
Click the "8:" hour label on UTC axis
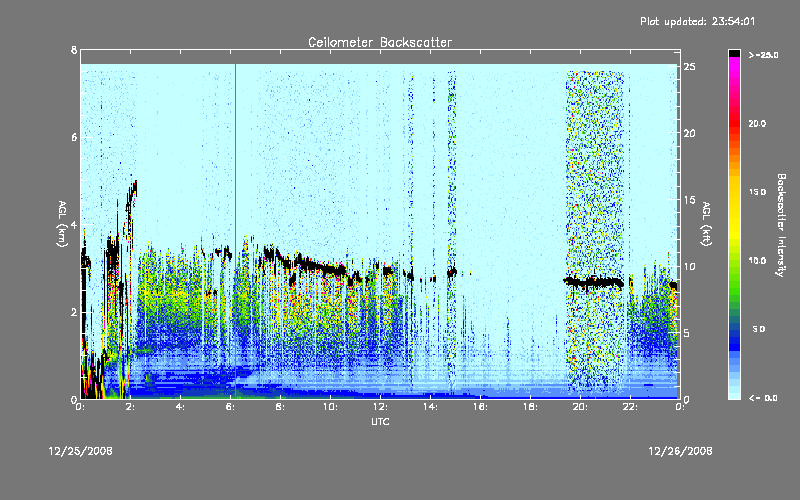coord(280,407)
